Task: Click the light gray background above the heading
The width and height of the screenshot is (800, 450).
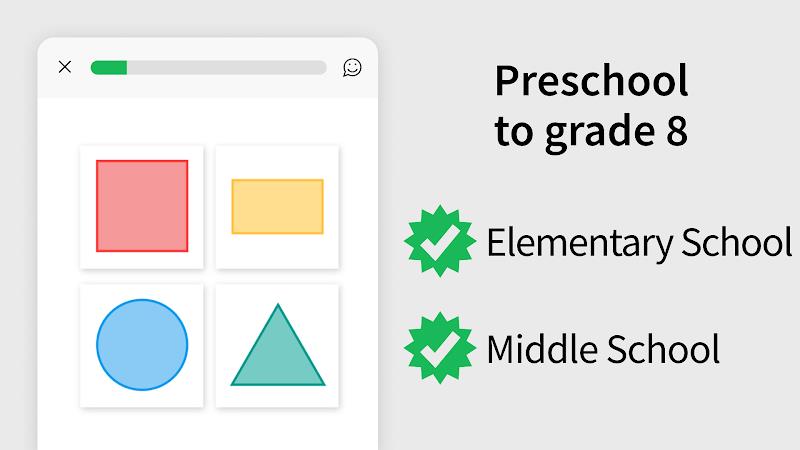Action: coord(592,28)
